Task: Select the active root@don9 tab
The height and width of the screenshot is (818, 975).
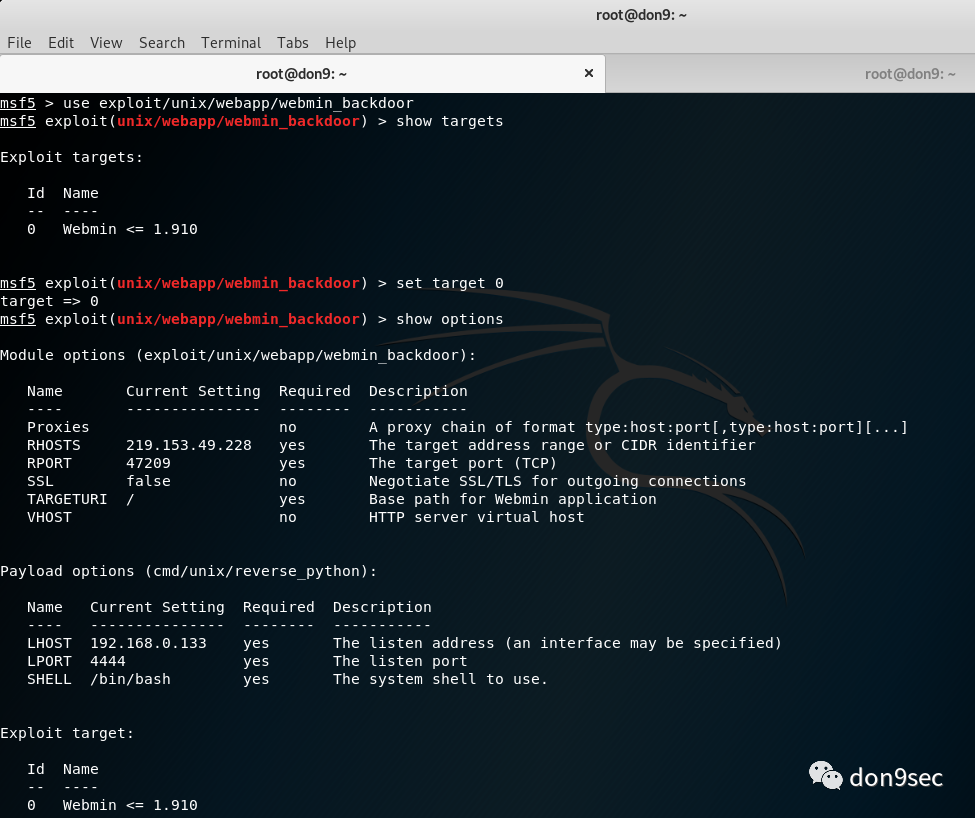Action: (302, 74)
